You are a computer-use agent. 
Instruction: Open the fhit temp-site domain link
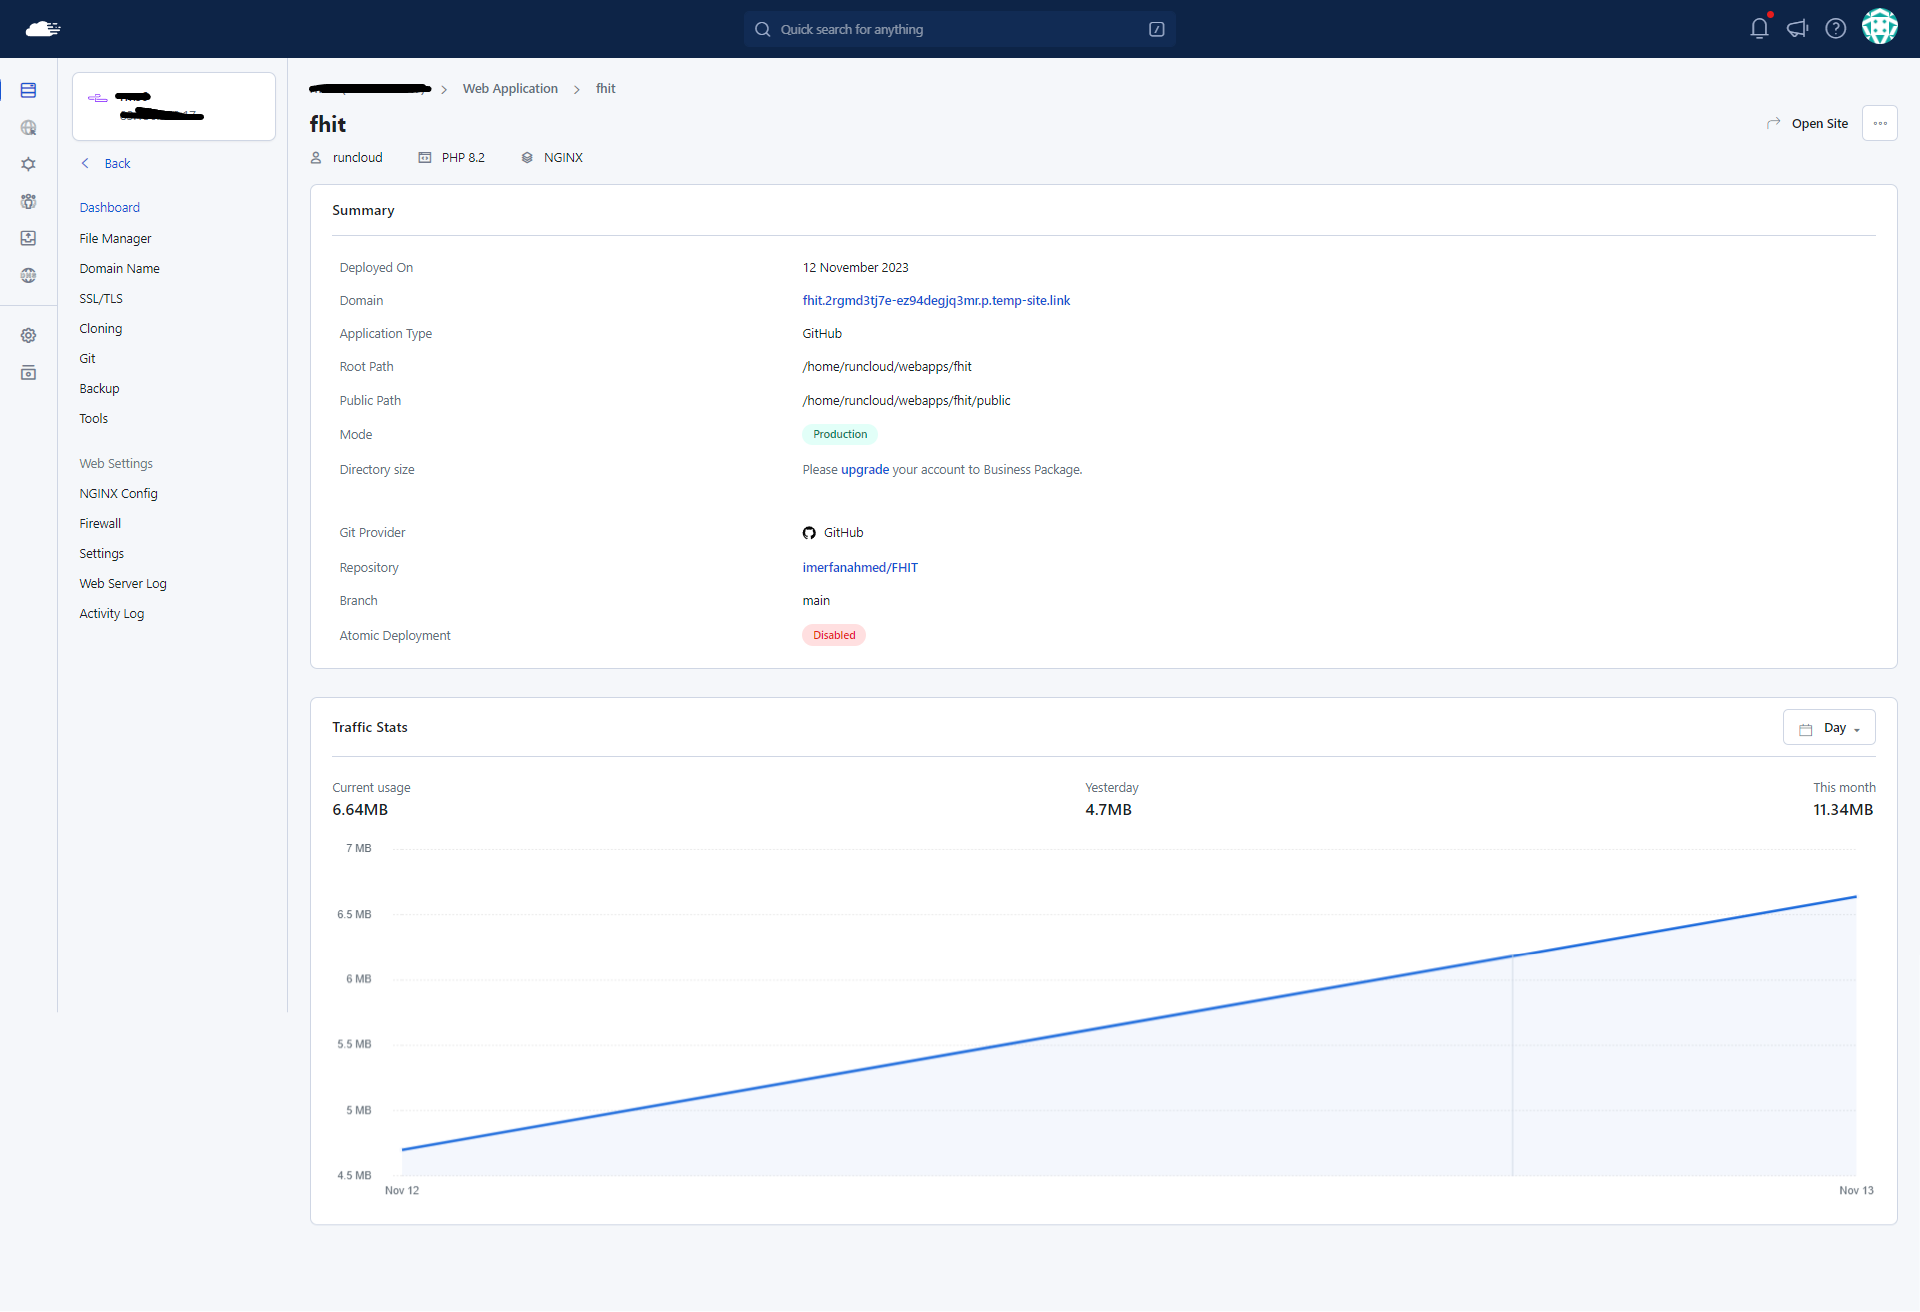pyautogui.click(x=935, y=301)
